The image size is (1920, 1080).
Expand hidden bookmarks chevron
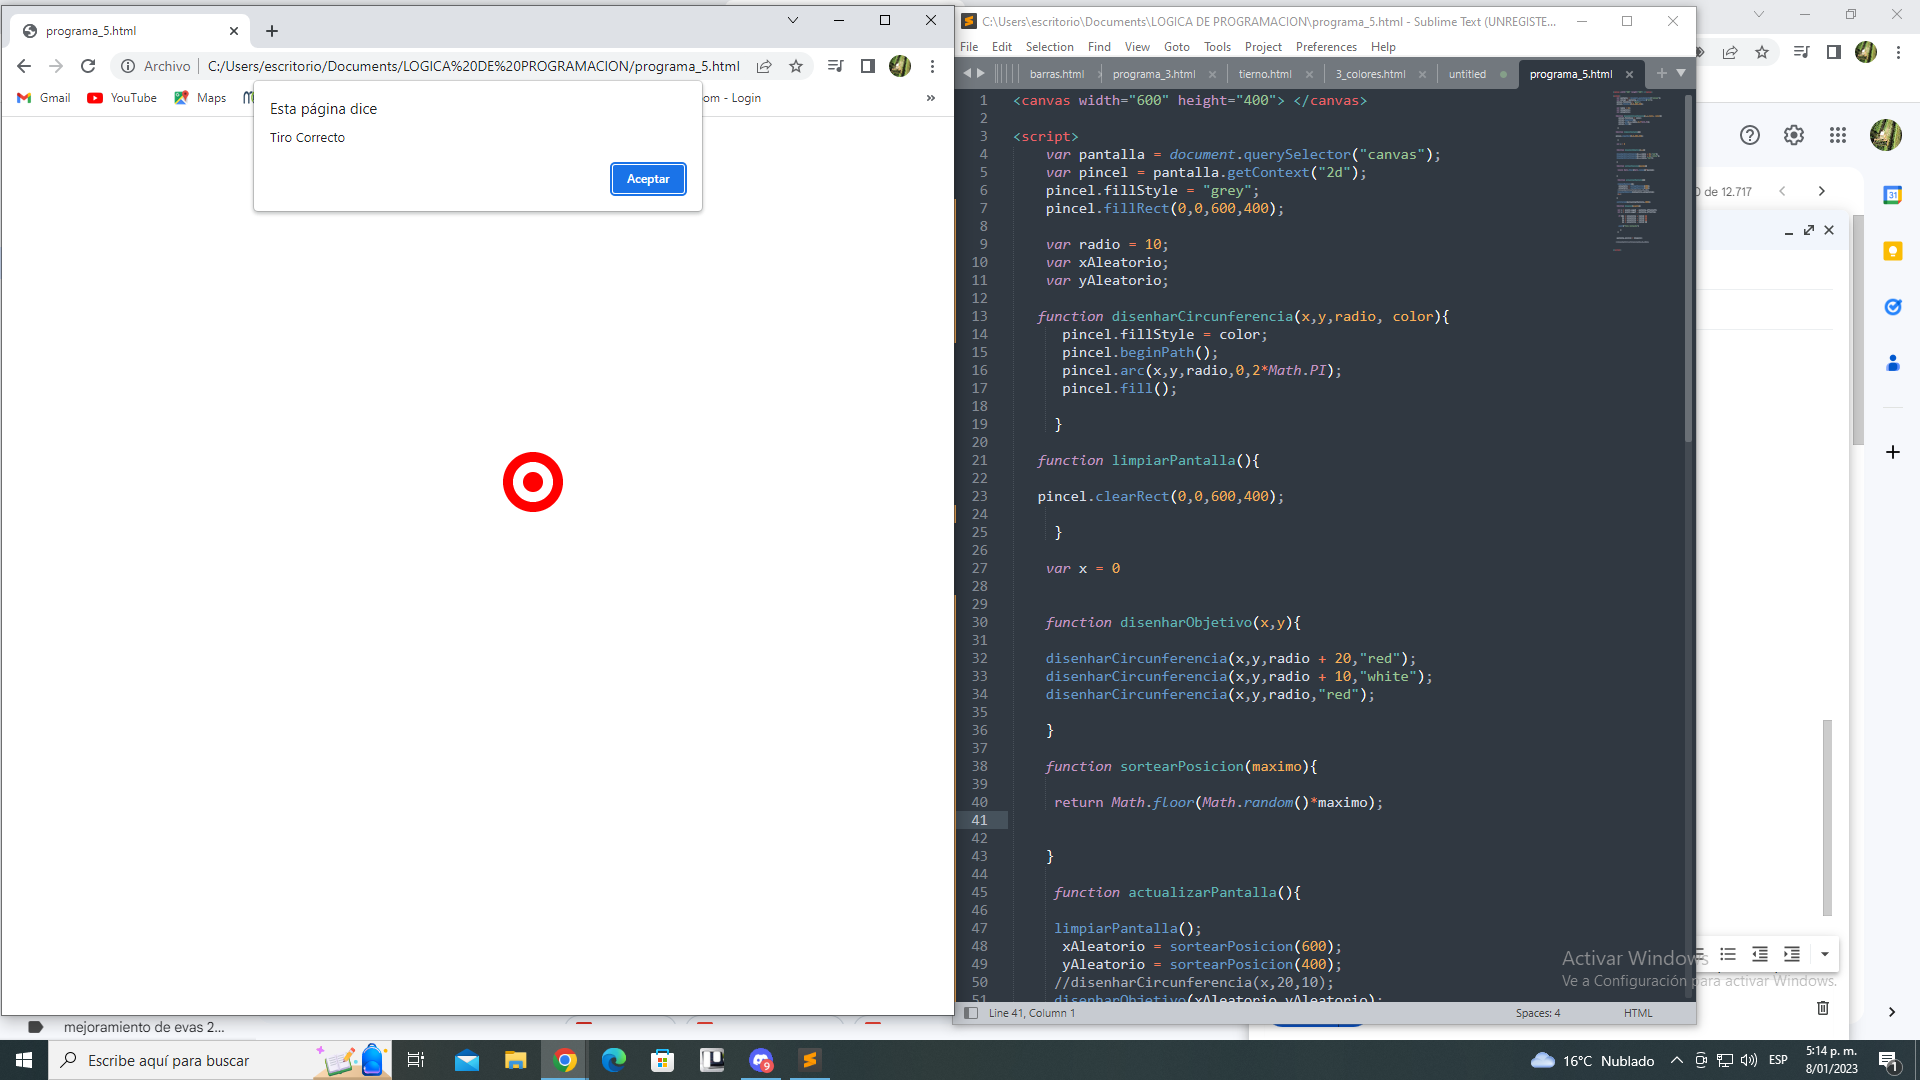tap(931, 98)
